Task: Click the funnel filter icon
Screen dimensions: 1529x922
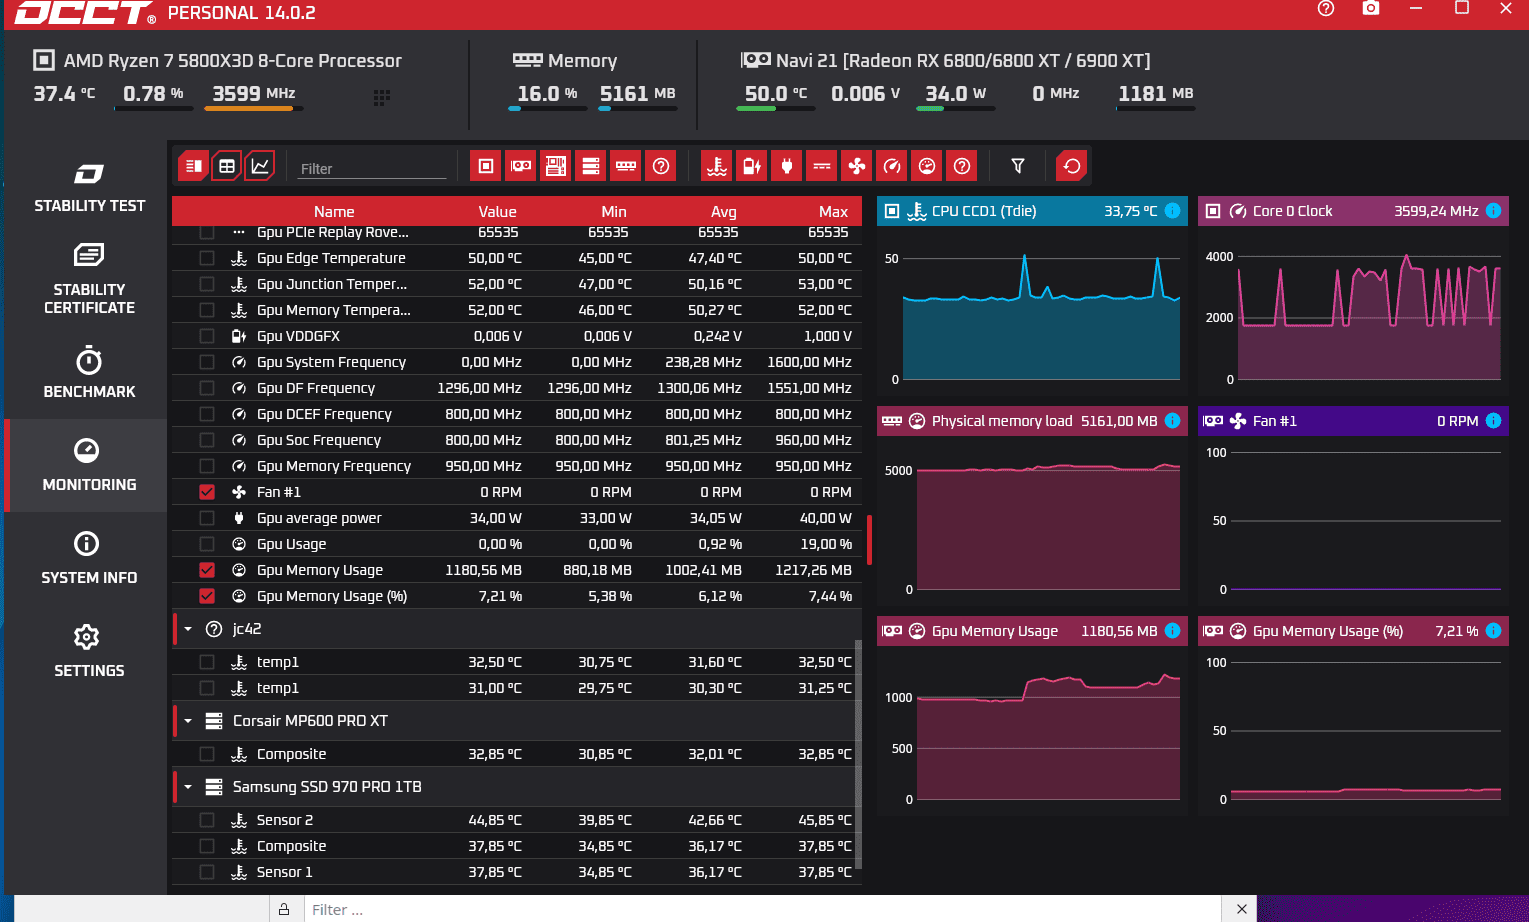Action: coord(1018,166)
